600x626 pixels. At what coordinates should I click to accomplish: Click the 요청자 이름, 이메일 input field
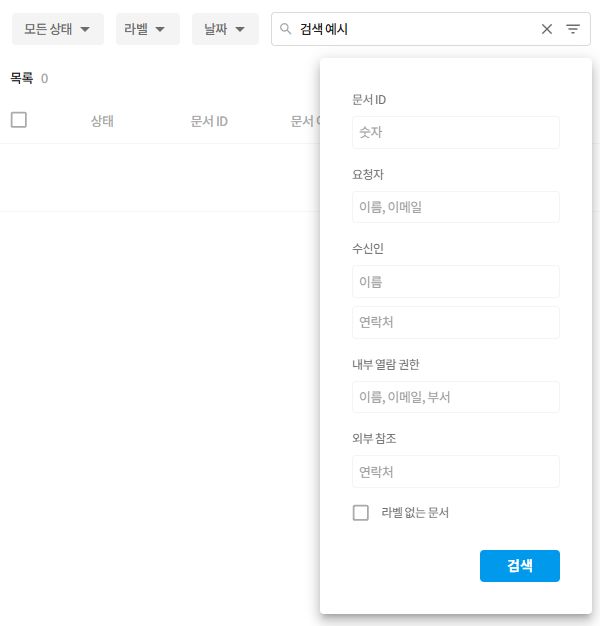(455, 207)
